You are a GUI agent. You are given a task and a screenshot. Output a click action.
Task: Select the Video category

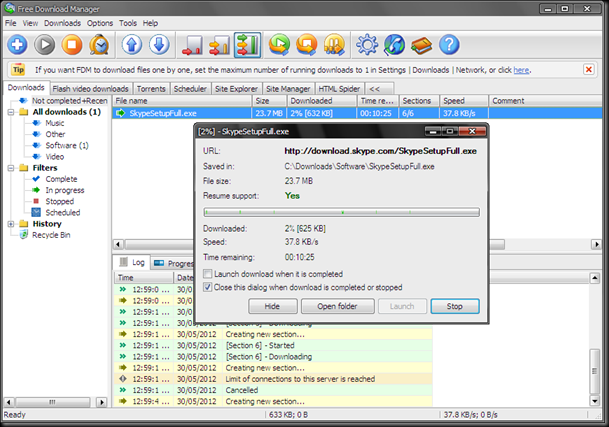point(55,157)
